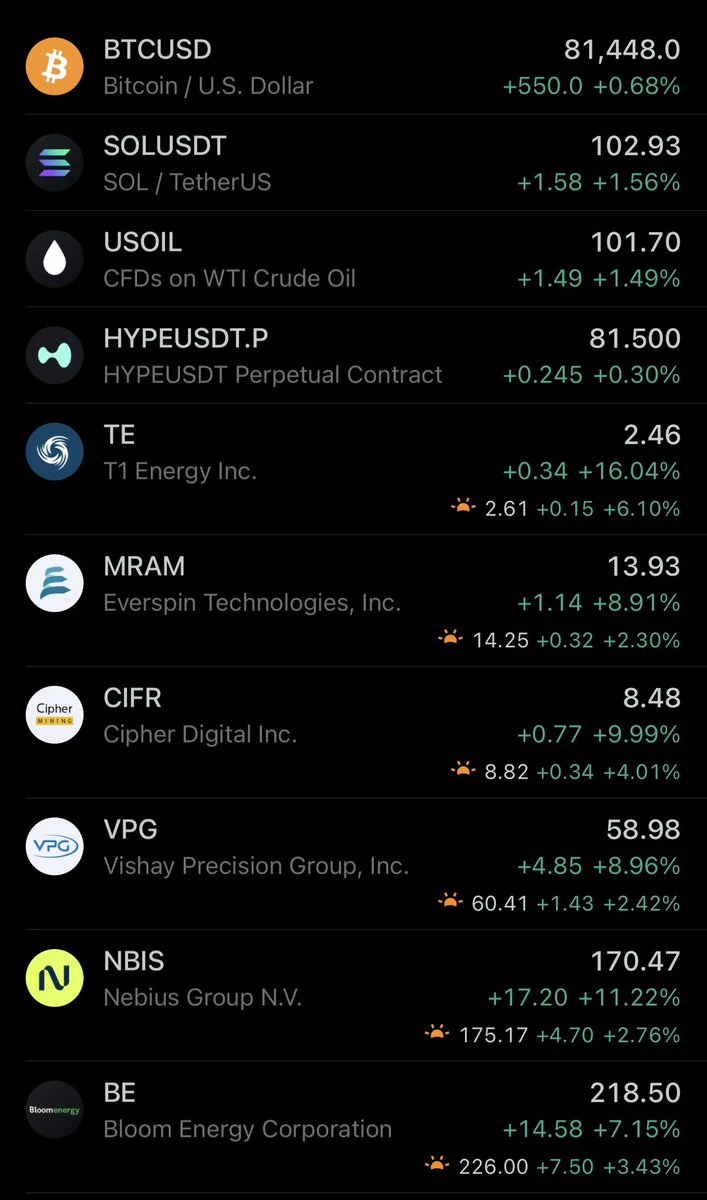Tap the T1 Energy swirl logo

[54, 451]
